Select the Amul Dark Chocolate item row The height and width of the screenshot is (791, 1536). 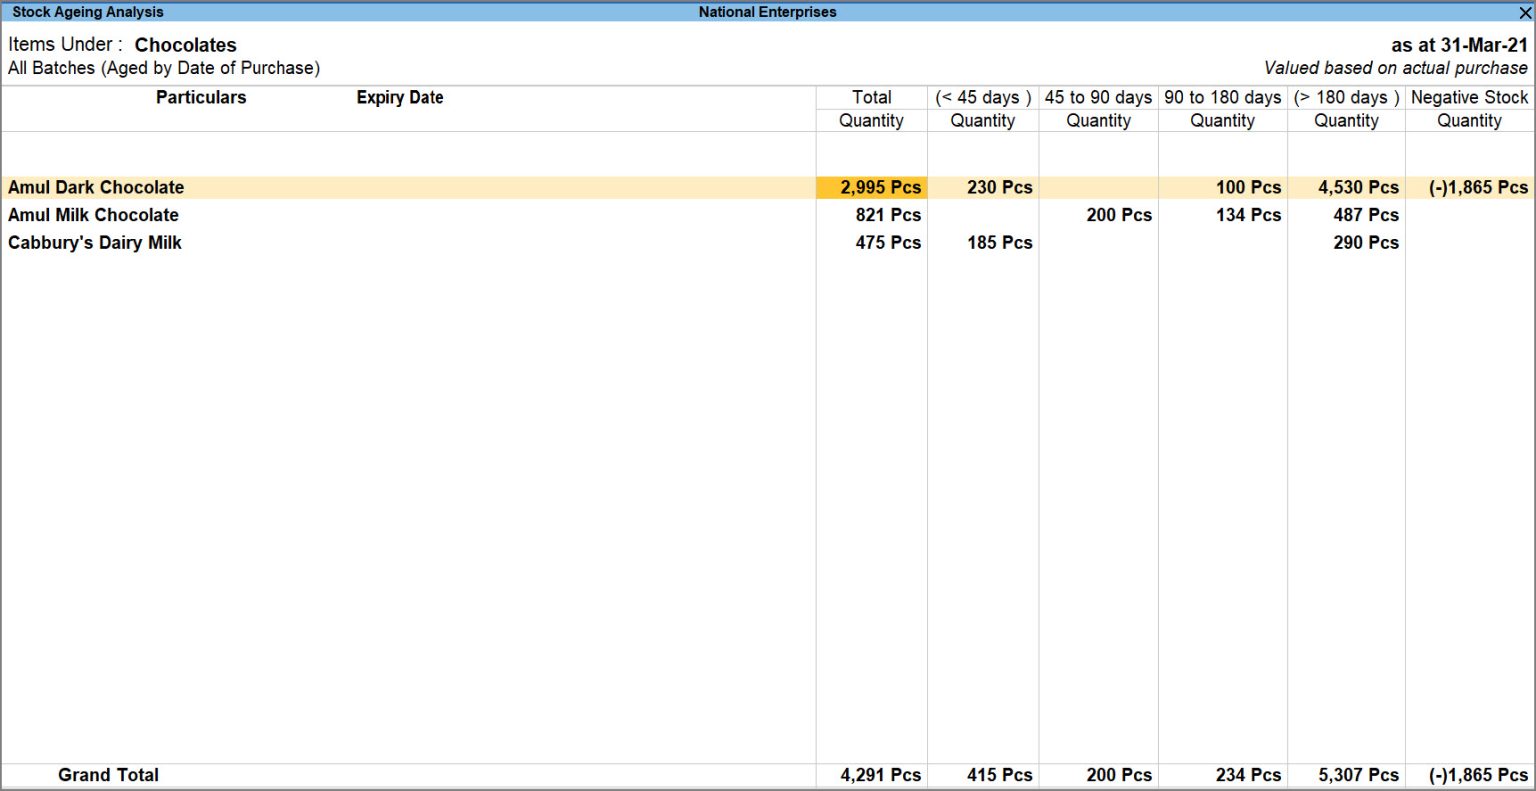click(96, 187)
